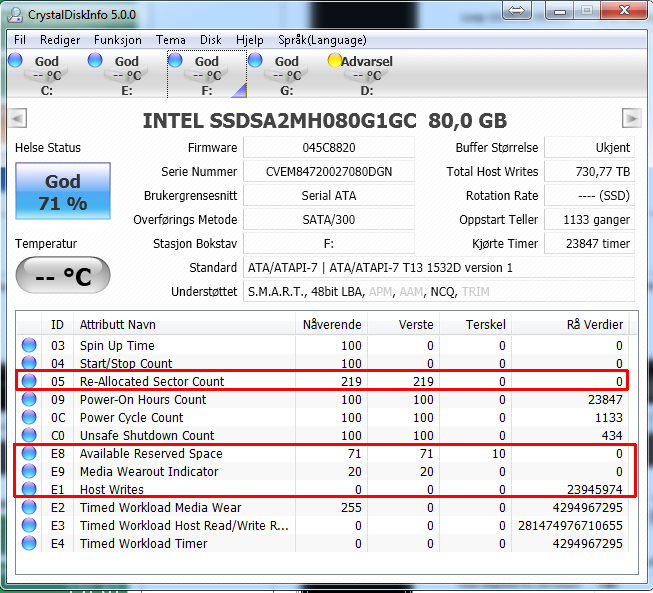
Task: Open the Tema menu
Action: pyautogui.click(x=171, y=40)
